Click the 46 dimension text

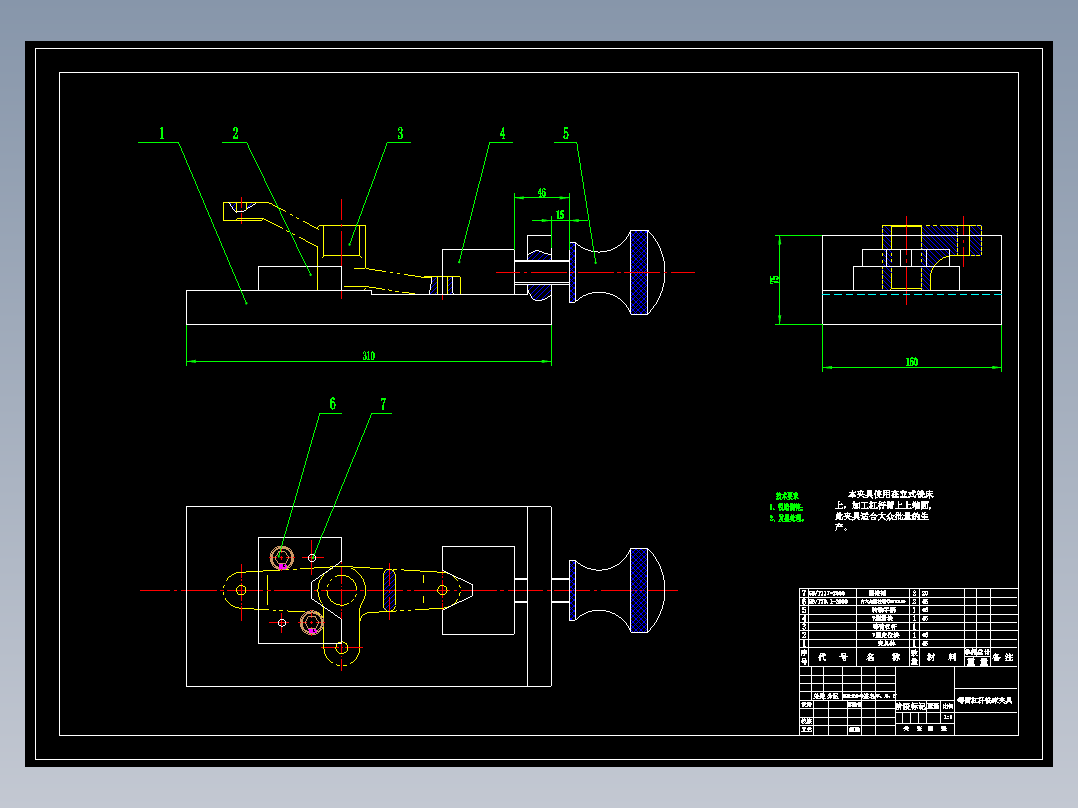coord(542,193)
